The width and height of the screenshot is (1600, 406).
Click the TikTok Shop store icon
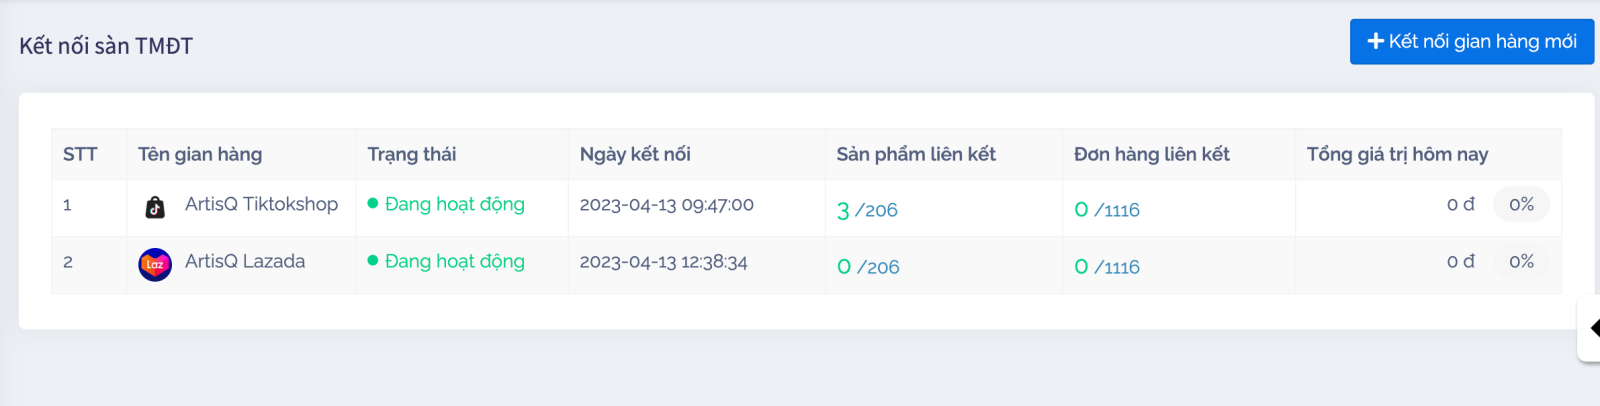coord(155,207)
